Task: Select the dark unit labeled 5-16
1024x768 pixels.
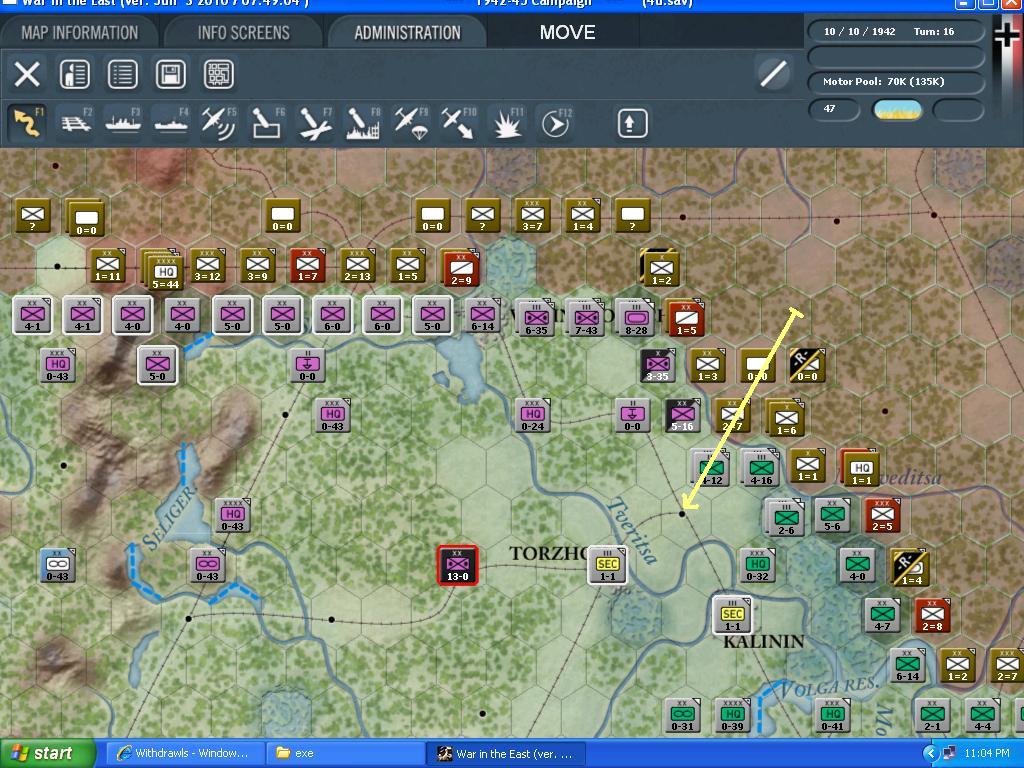Action: 682,416
